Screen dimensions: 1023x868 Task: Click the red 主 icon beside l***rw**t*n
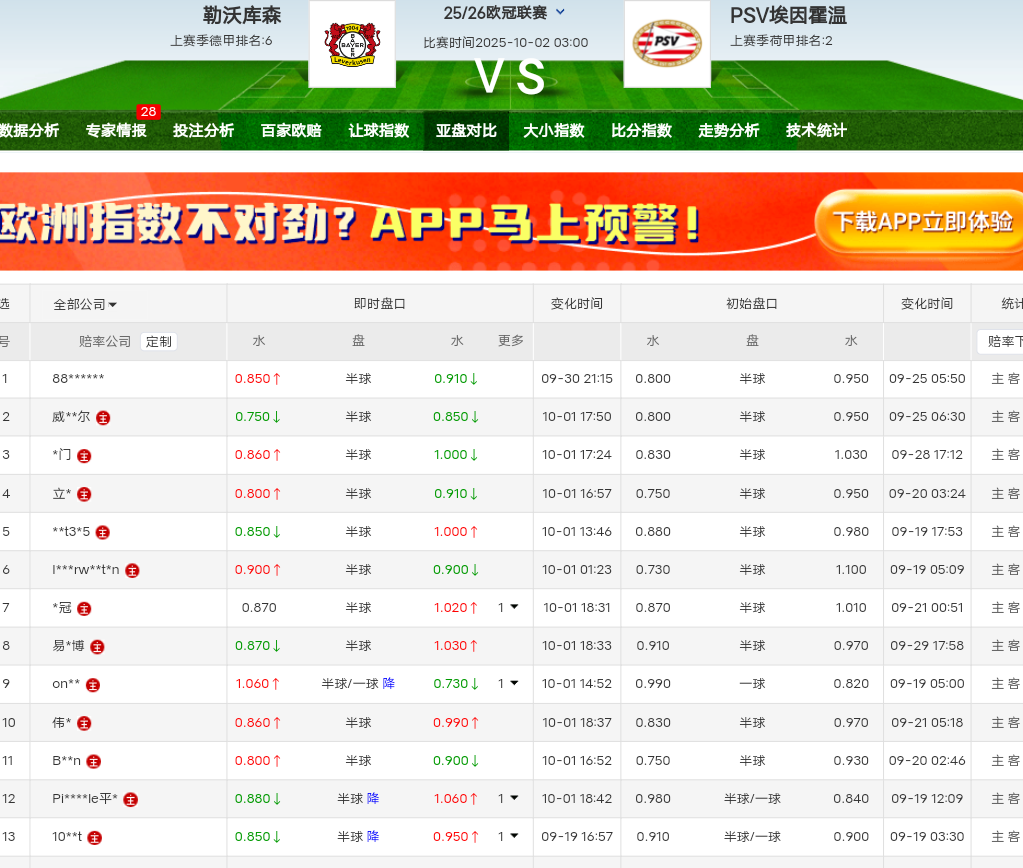(132, 570)
